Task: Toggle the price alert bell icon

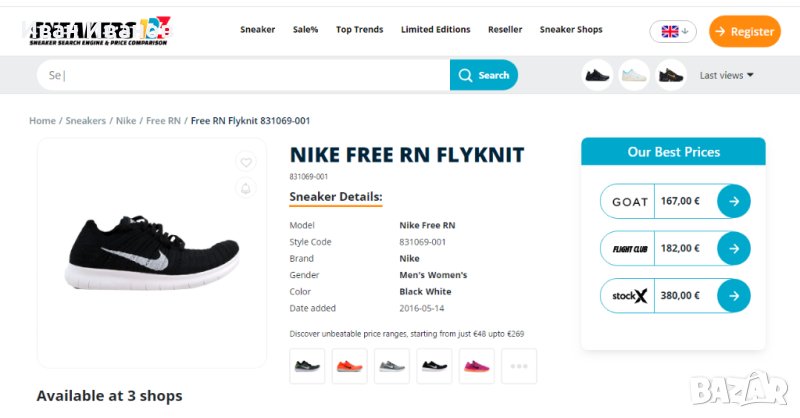Action: [246, 188]
